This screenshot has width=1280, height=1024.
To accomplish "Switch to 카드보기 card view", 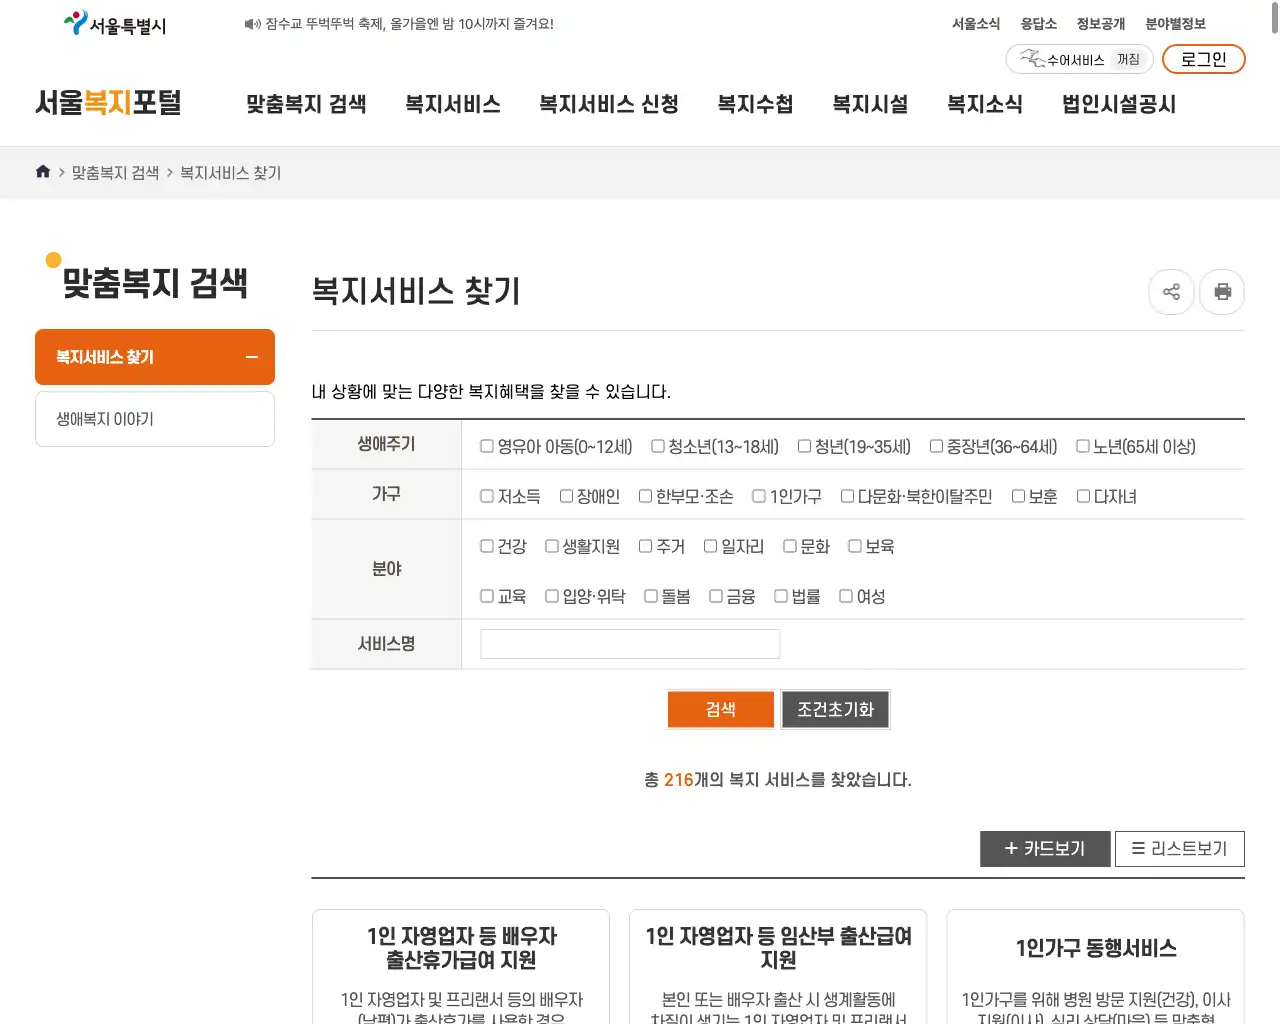I will [1045, 849].
